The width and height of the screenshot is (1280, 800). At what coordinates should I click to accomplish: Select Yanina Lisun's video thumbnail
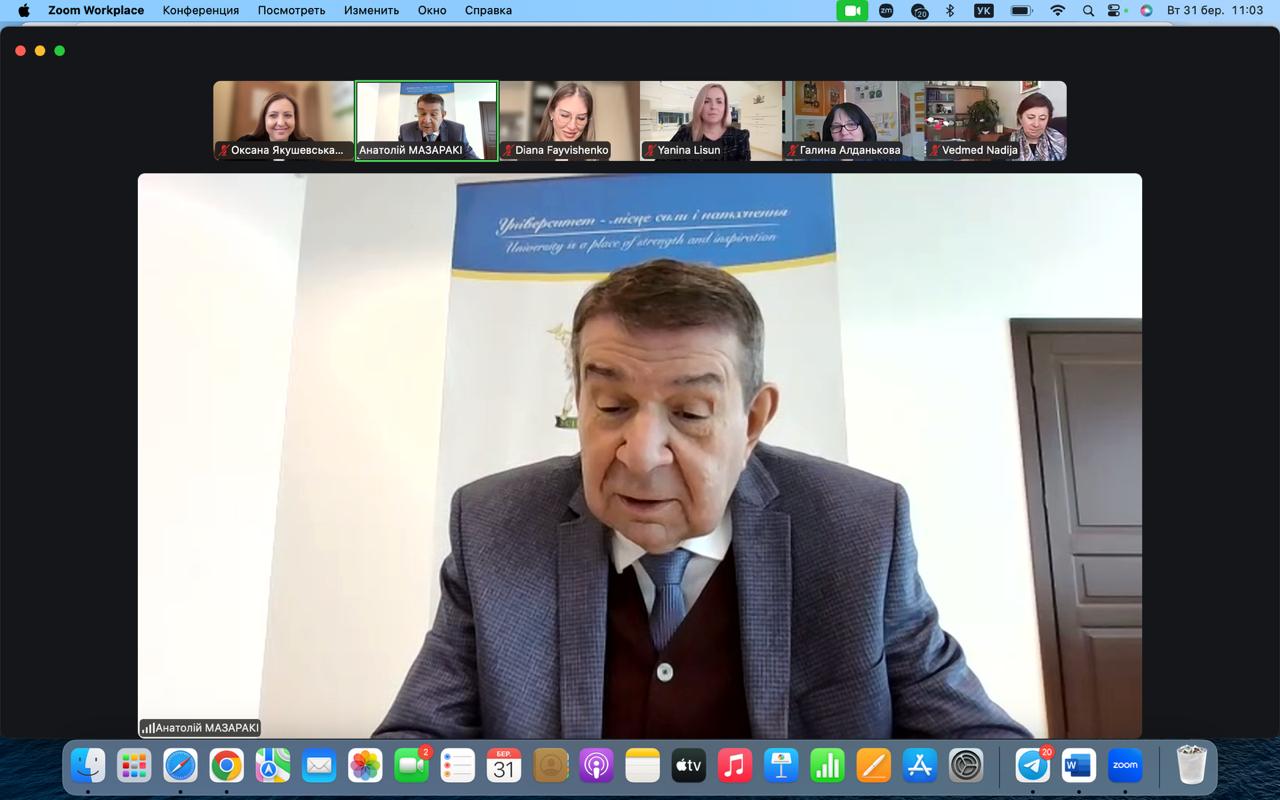point(710,120)
